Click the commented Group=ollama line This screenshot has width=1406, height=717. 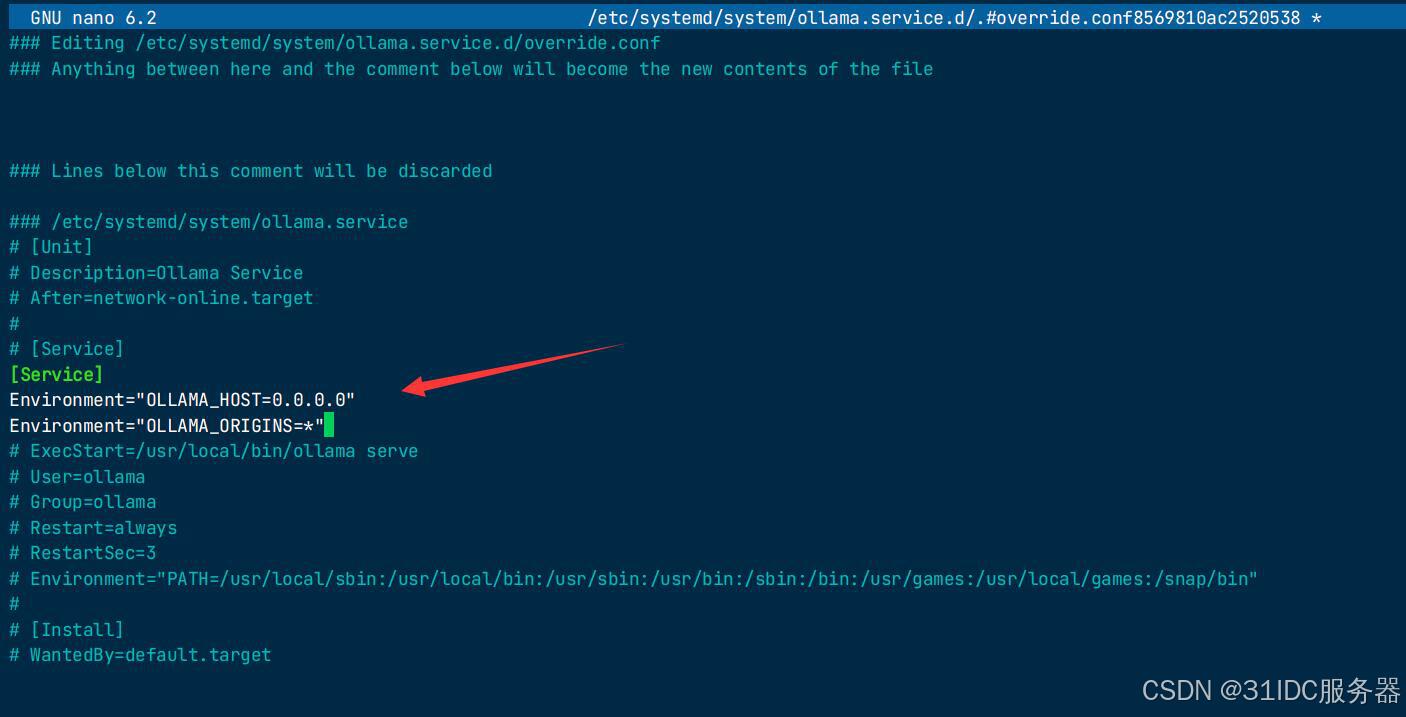[x=82, y=502]
